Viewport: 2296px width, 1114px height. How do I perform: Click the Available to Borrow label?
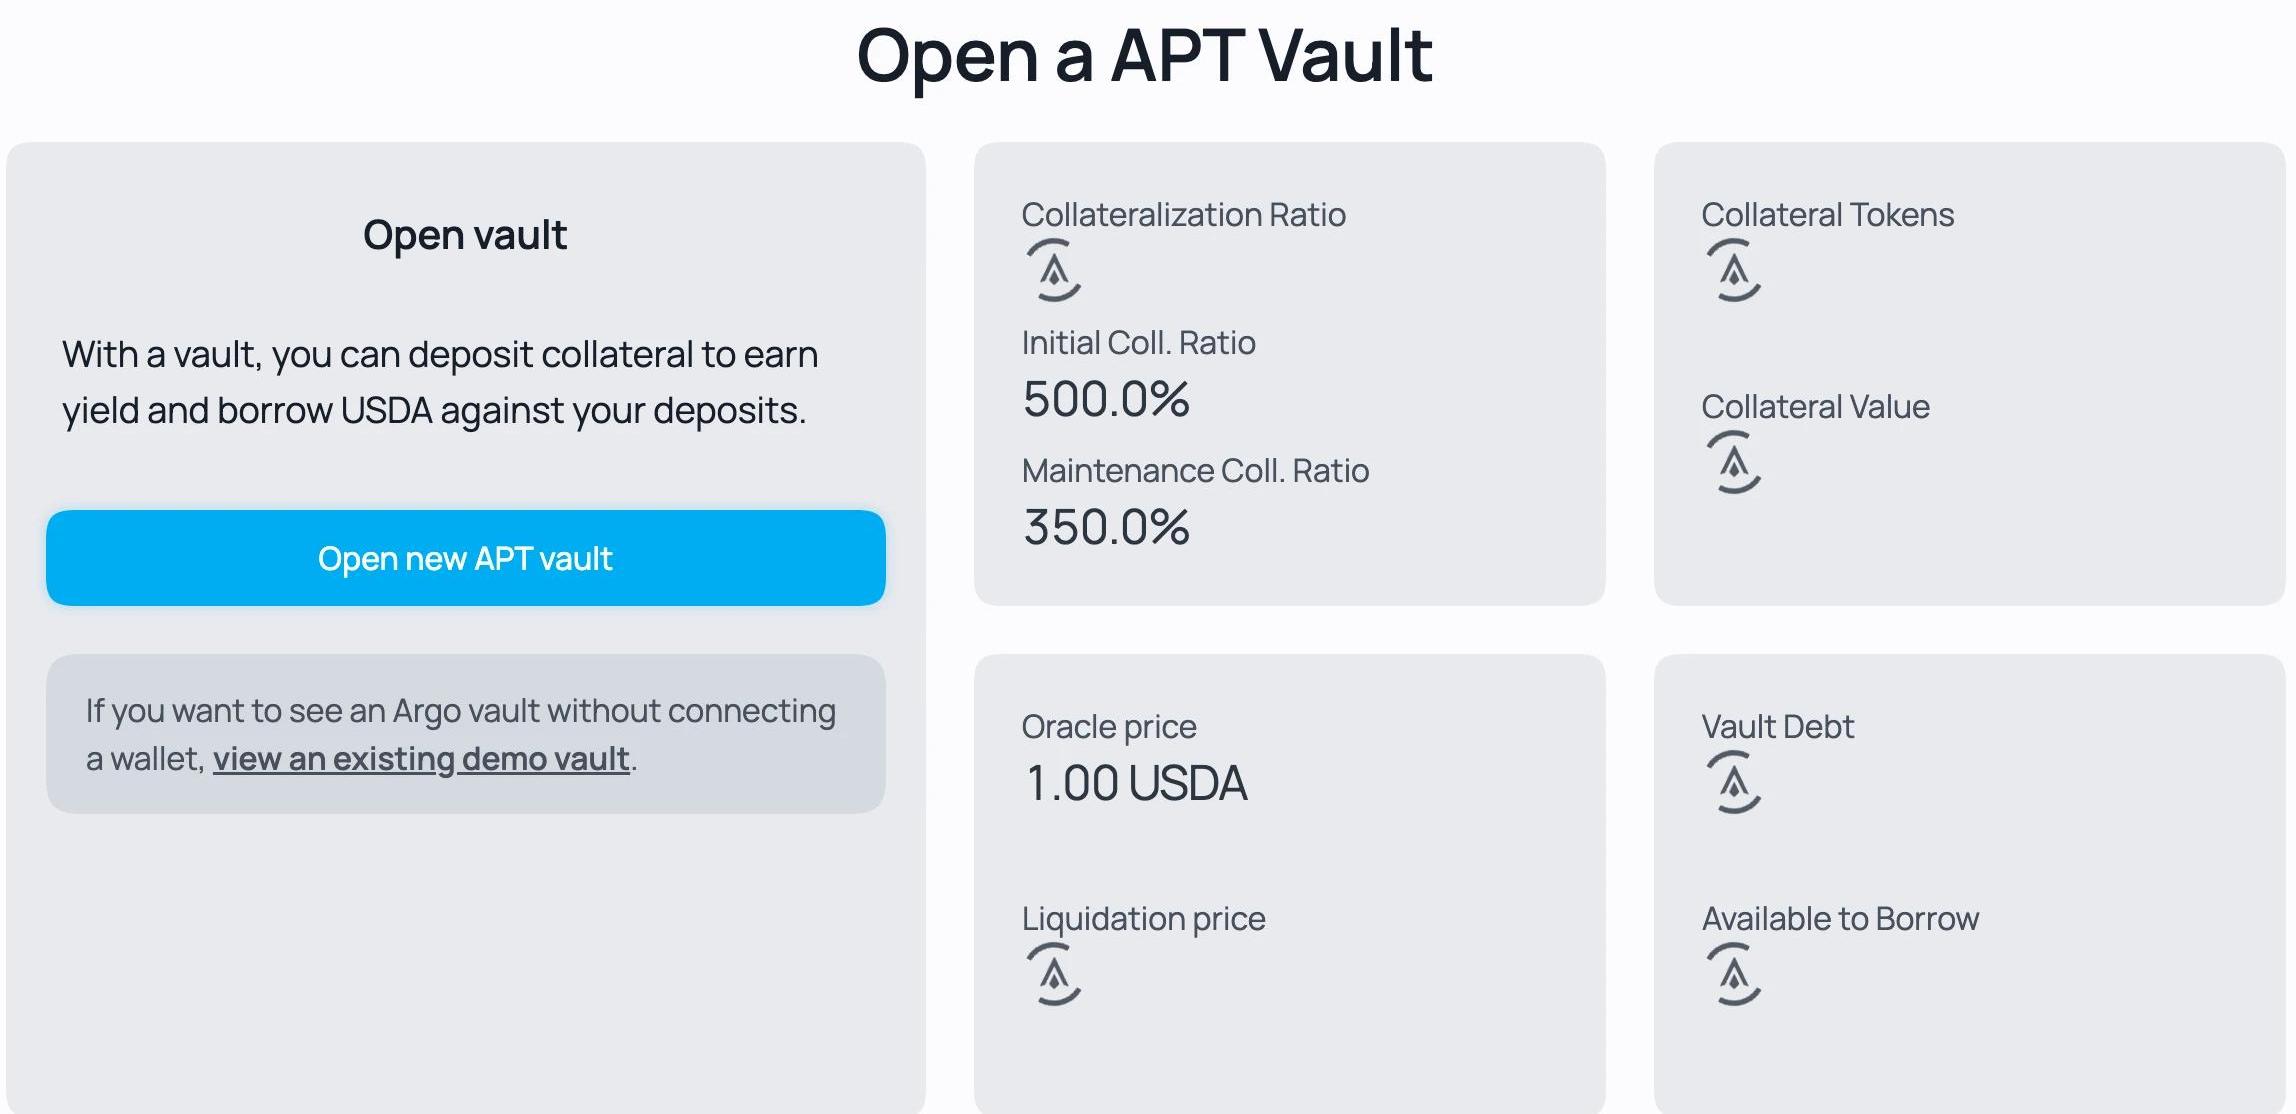(x=1840, y=919)
